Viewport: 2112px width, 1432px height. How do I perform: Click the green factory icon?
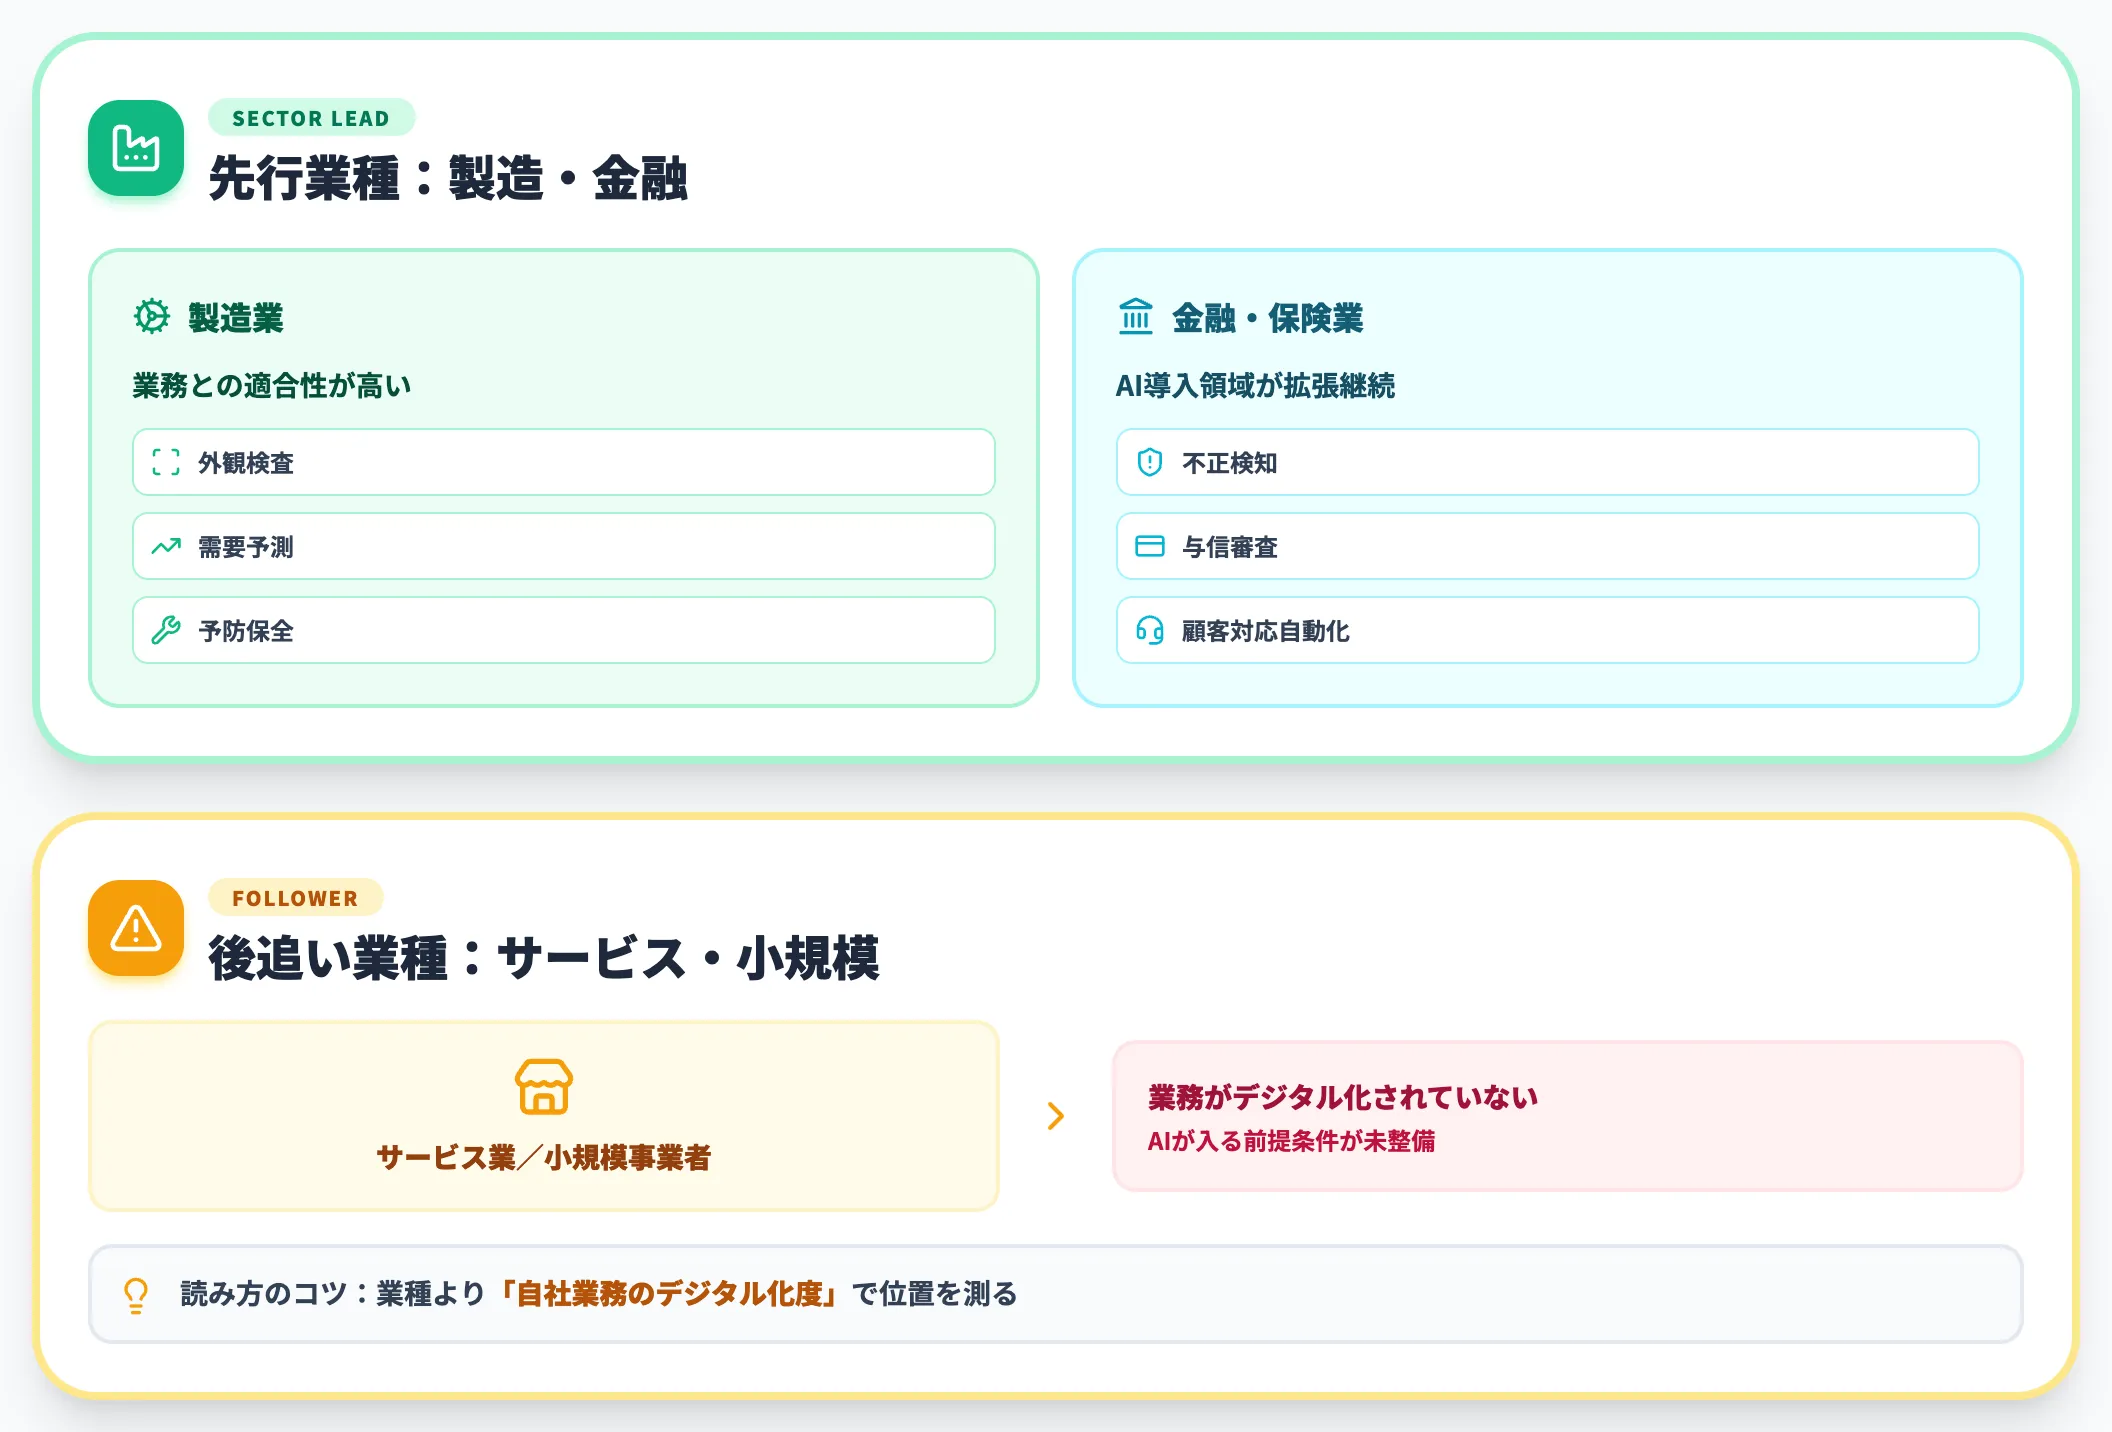pos(136,148)
